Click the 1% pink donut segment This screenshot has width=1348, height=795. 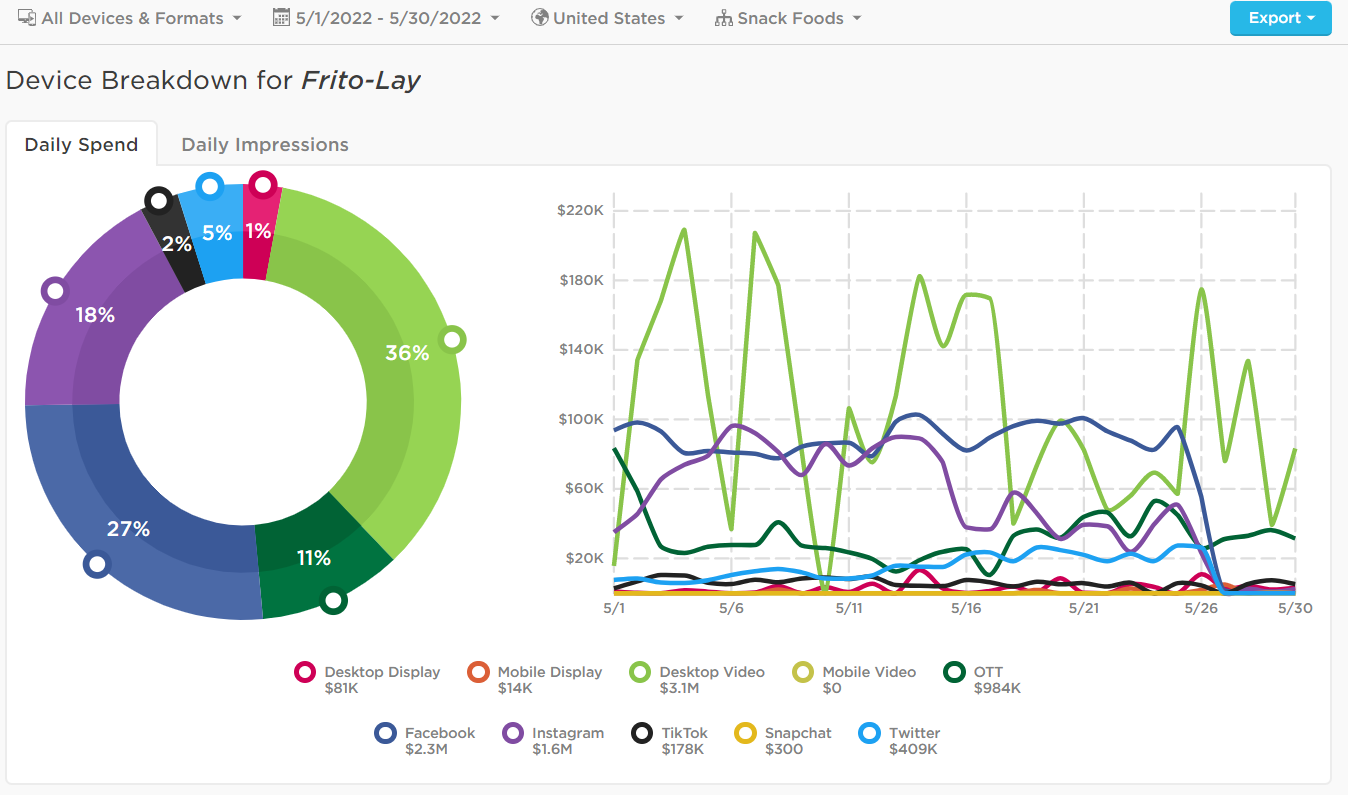258,231
